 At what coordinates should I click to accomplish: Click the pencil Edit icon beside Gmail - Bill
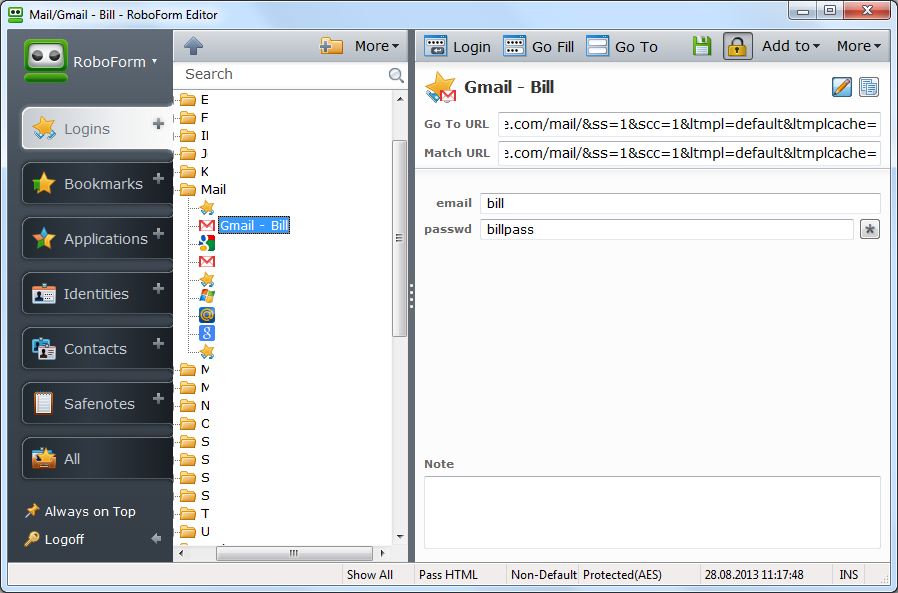tap(841, 87)
